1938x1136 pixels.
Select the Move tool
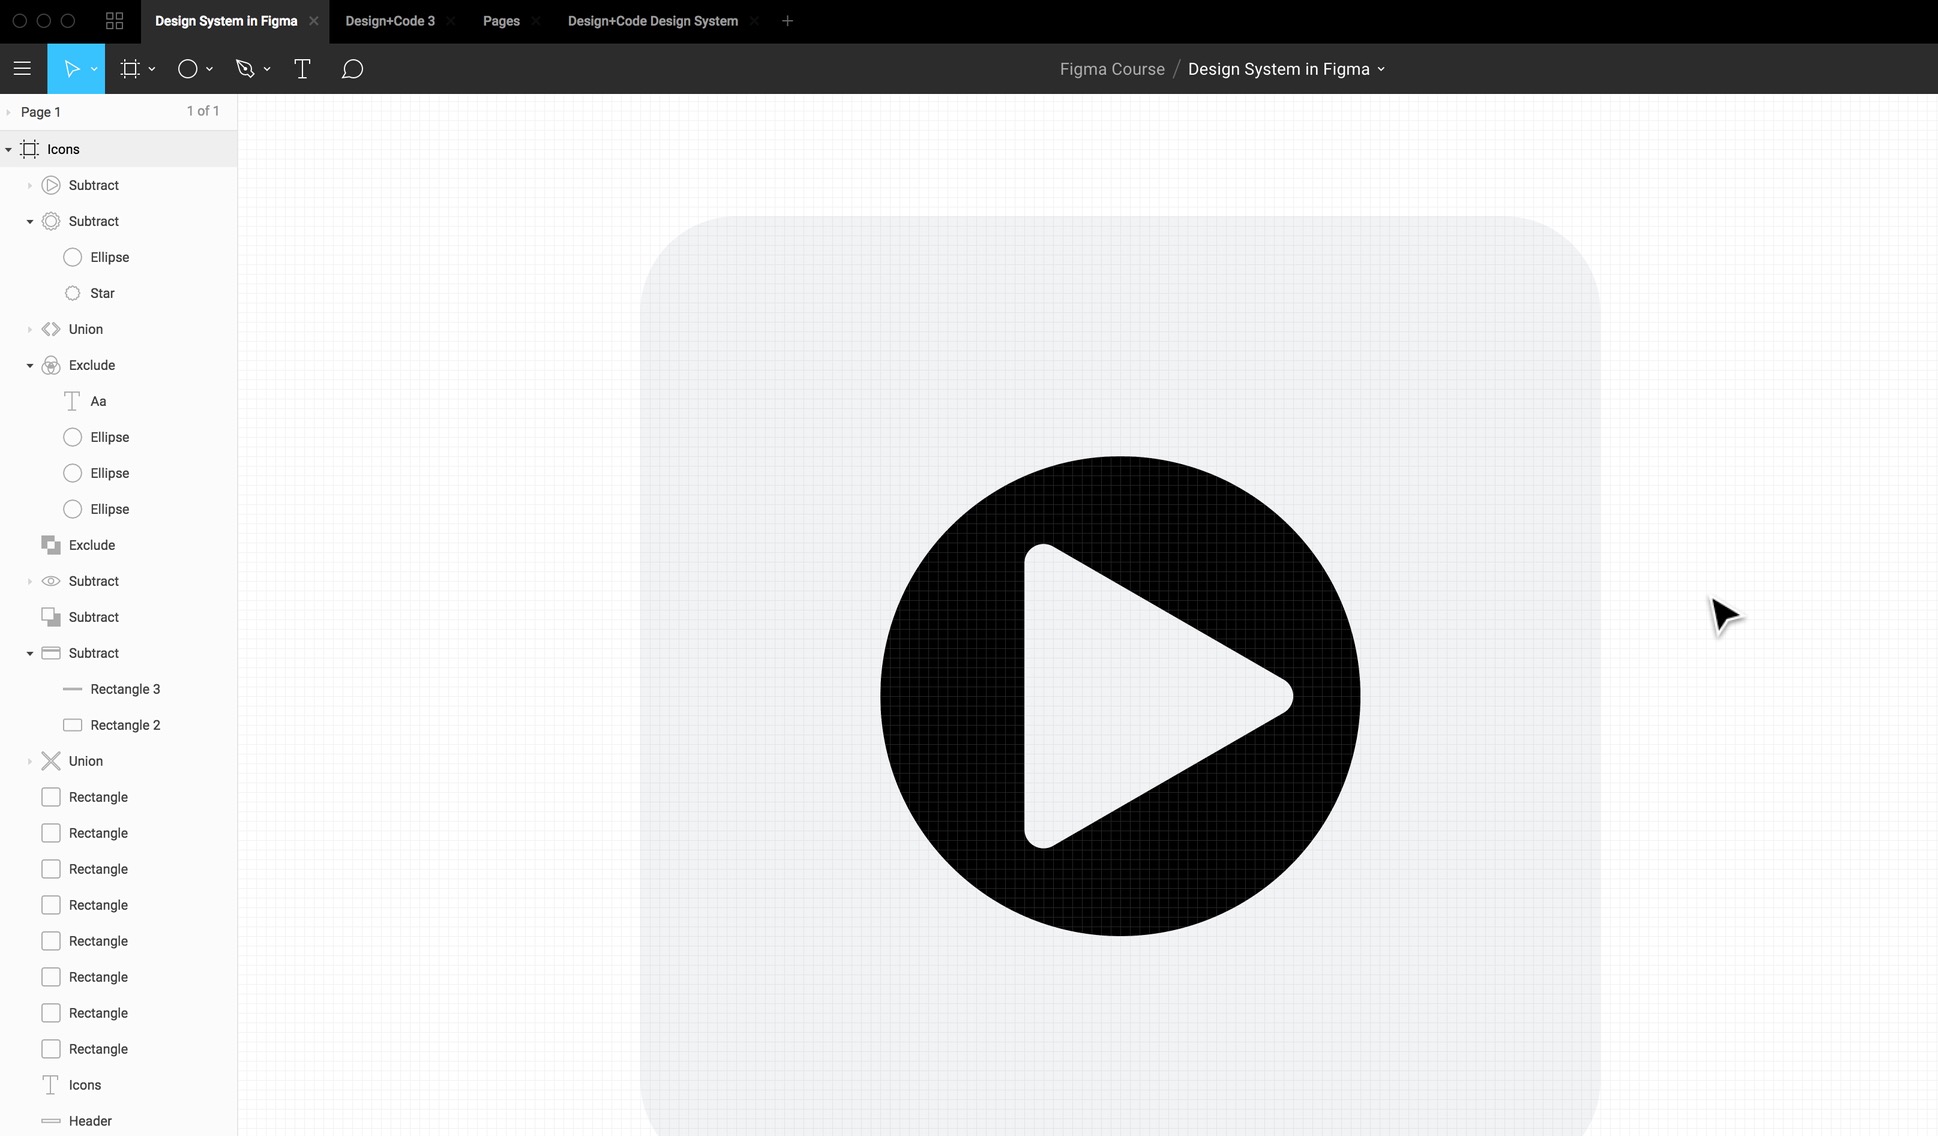(71, 69)
